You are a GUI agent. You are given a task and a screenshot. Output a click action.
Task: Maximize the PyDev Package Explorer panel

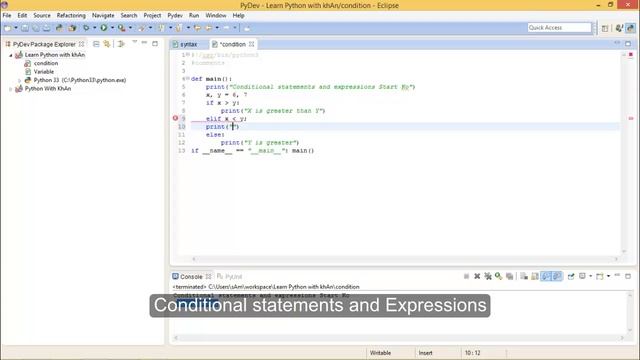coord(155,43)
